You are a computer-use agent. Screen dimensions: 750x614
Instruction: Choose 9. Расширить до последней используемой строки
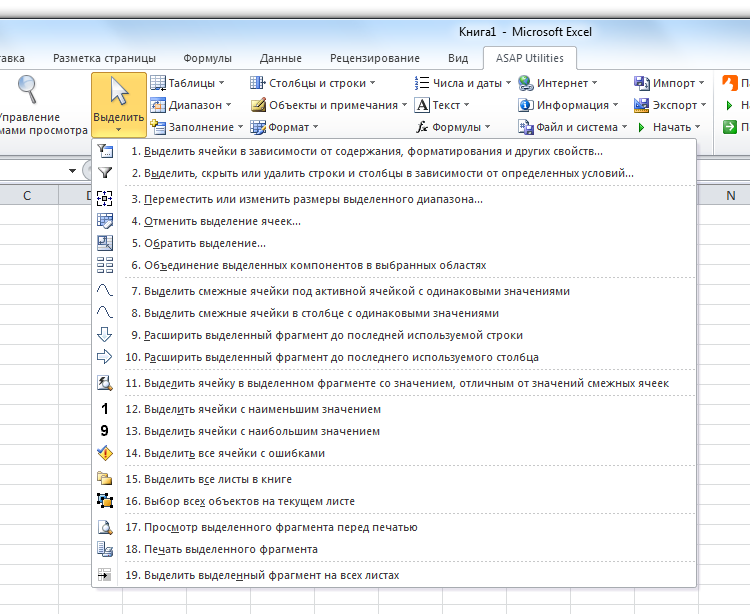coord(394,335)
